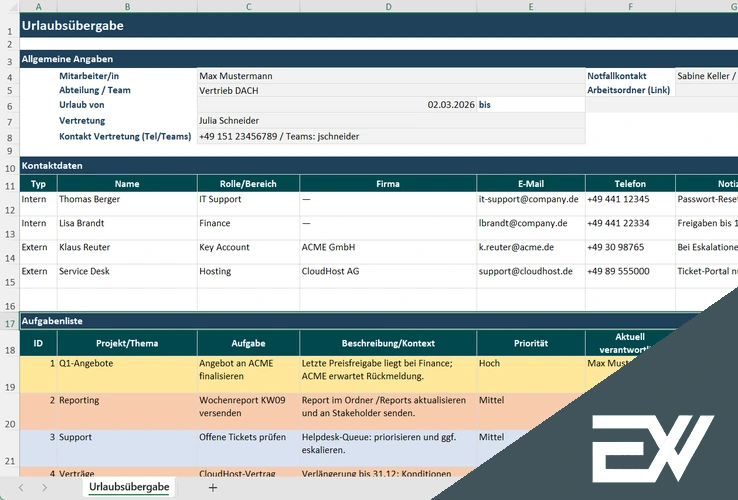Select column A header
The image size is (738, 500).
coord(38,7)
